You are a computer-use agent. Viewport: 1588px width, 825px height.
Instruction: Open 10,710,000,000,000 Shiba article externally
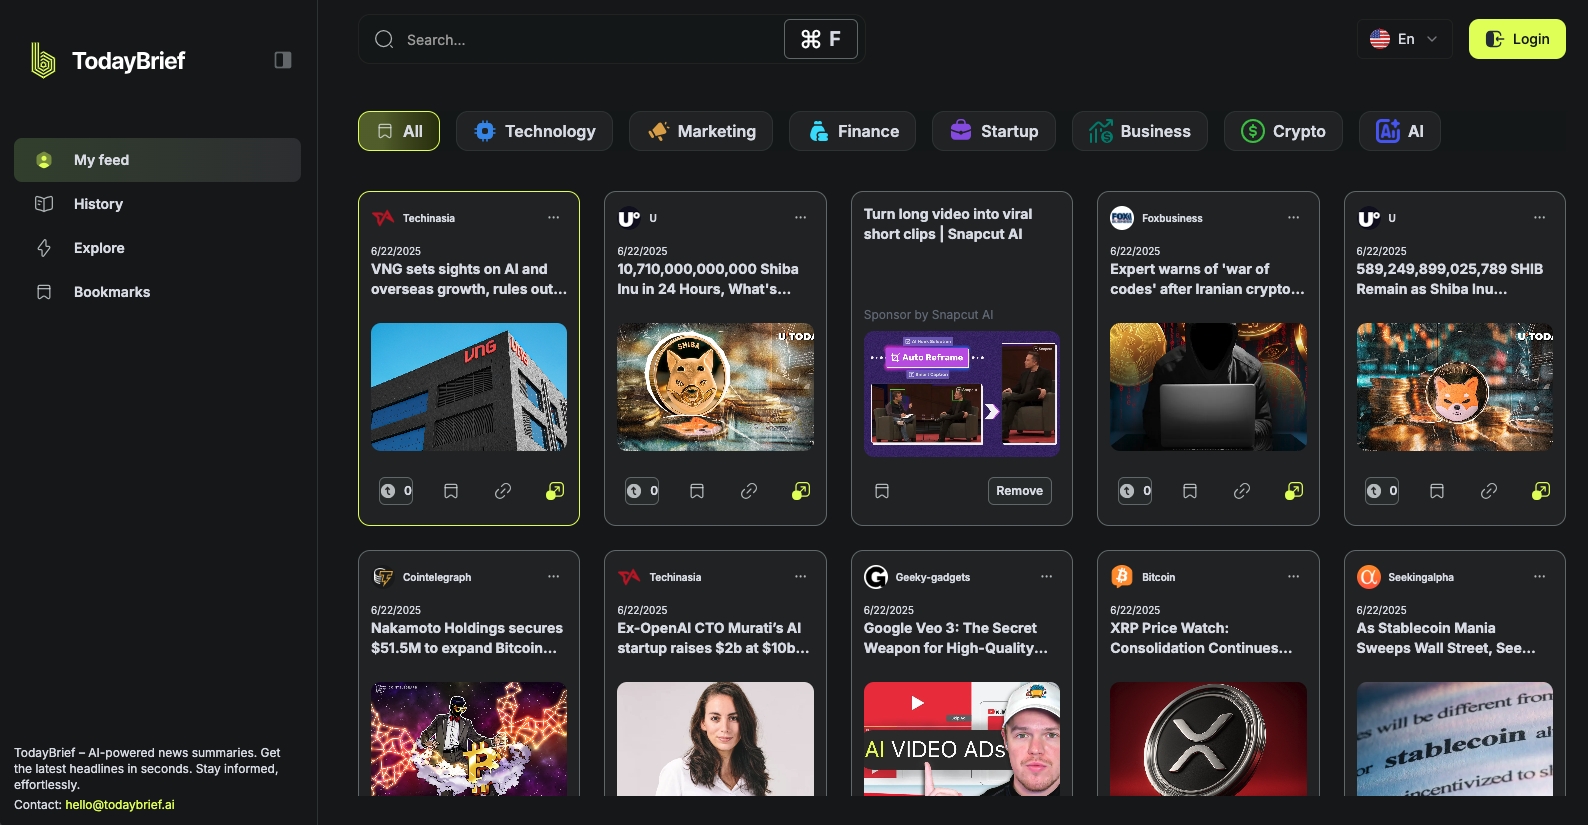[x=801, y=491]
